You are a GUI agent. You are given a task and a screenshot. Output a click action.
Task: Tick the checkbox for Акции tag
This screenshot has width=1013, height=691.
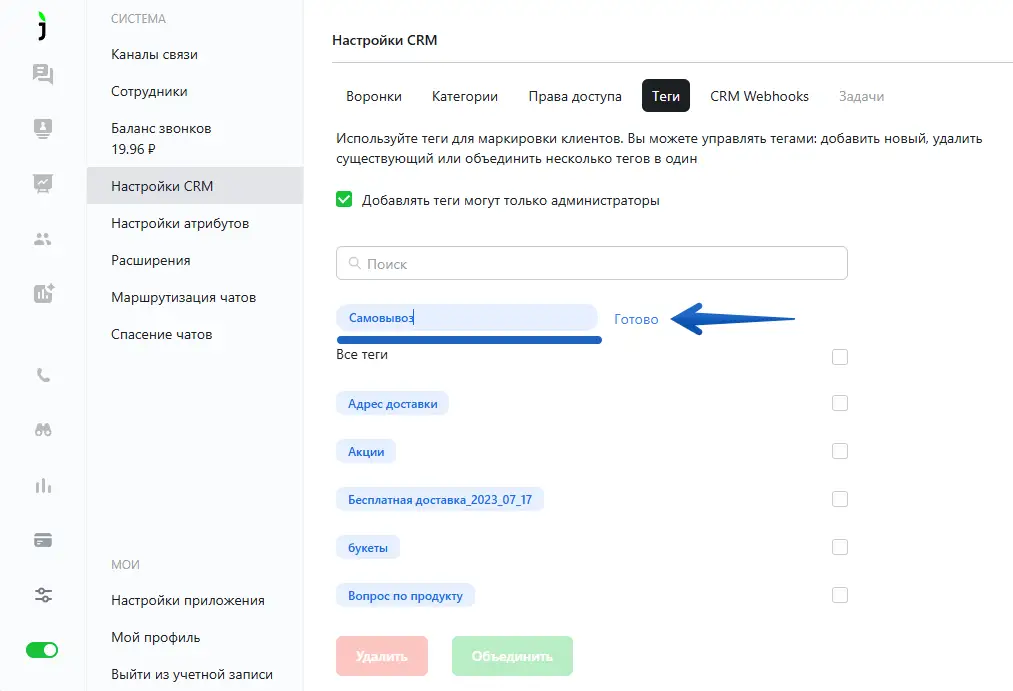(x=840, y=451)
